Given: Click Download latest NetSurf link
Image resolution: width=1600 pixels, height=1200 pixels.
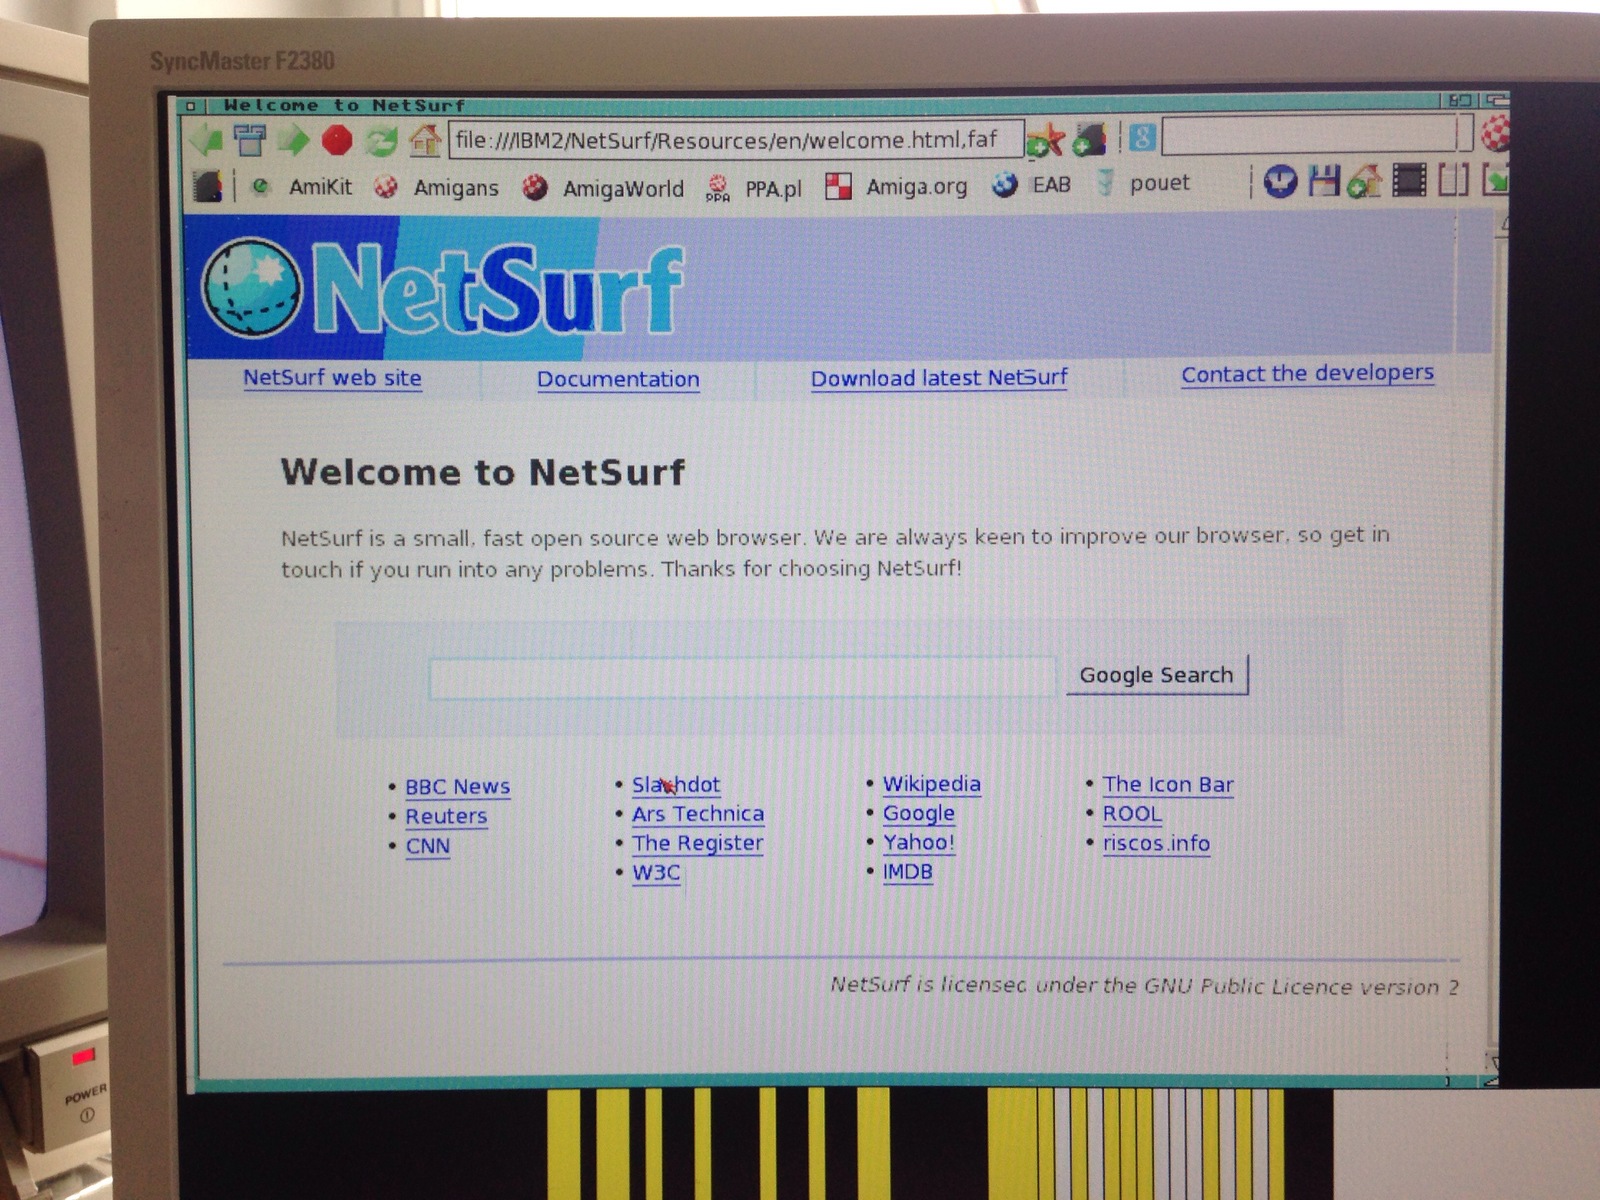Looking at the screenshot, I should point(939,378).
